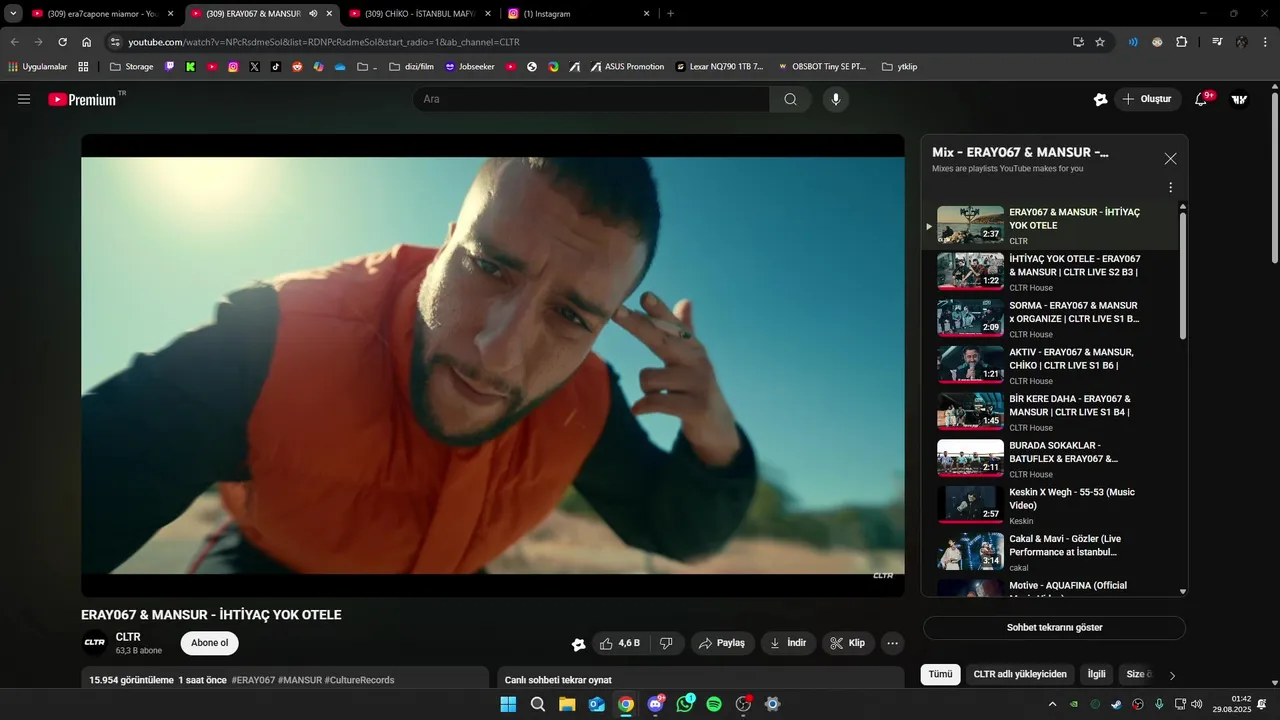Reload the page

(x=62, y=42)
